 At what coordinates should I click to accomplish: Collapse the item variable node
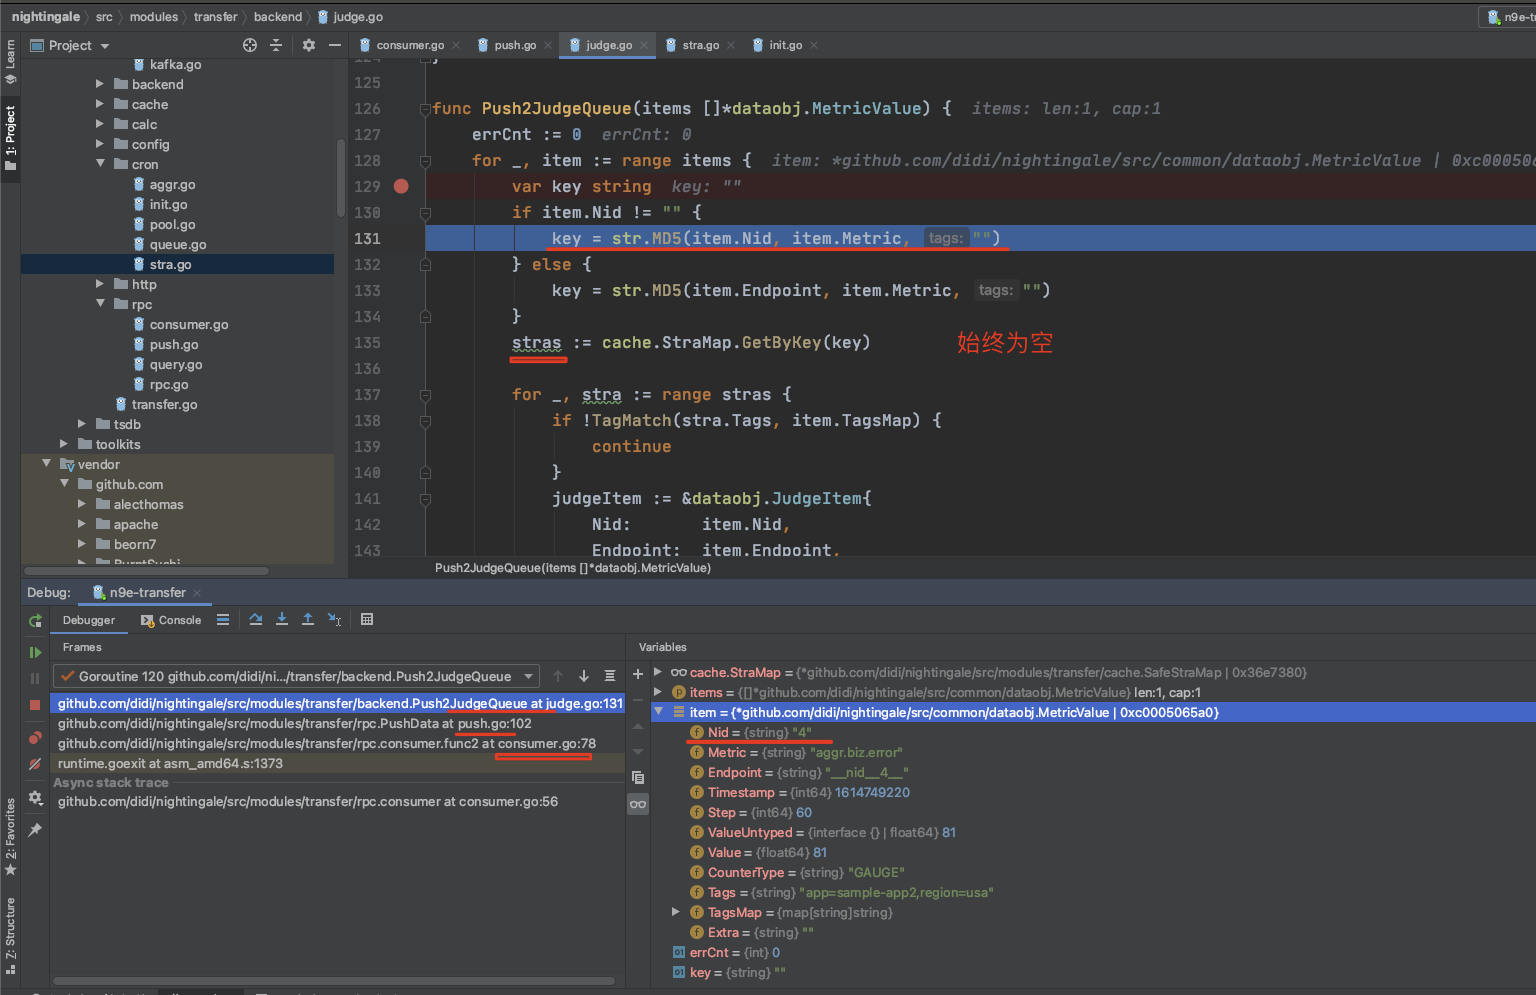[x=658, y=712]
